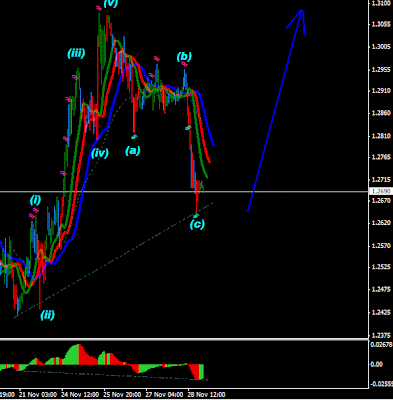Click the 1.2525 price axis value
The height and width of the screenshot is (400, 393).
coord(381,267)
